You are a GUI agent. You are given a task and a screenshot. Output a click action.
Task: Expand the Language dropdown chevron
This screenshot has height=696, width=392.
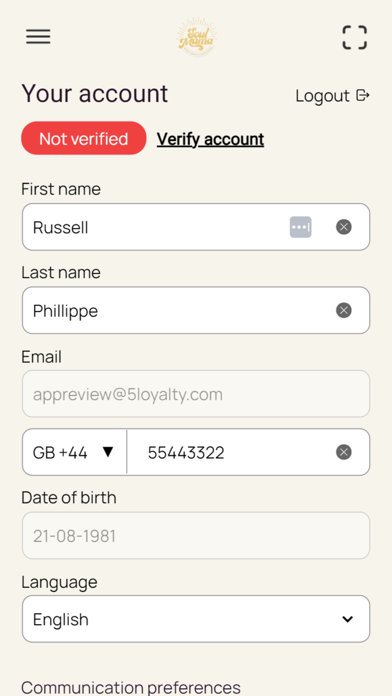click(347, 619)
